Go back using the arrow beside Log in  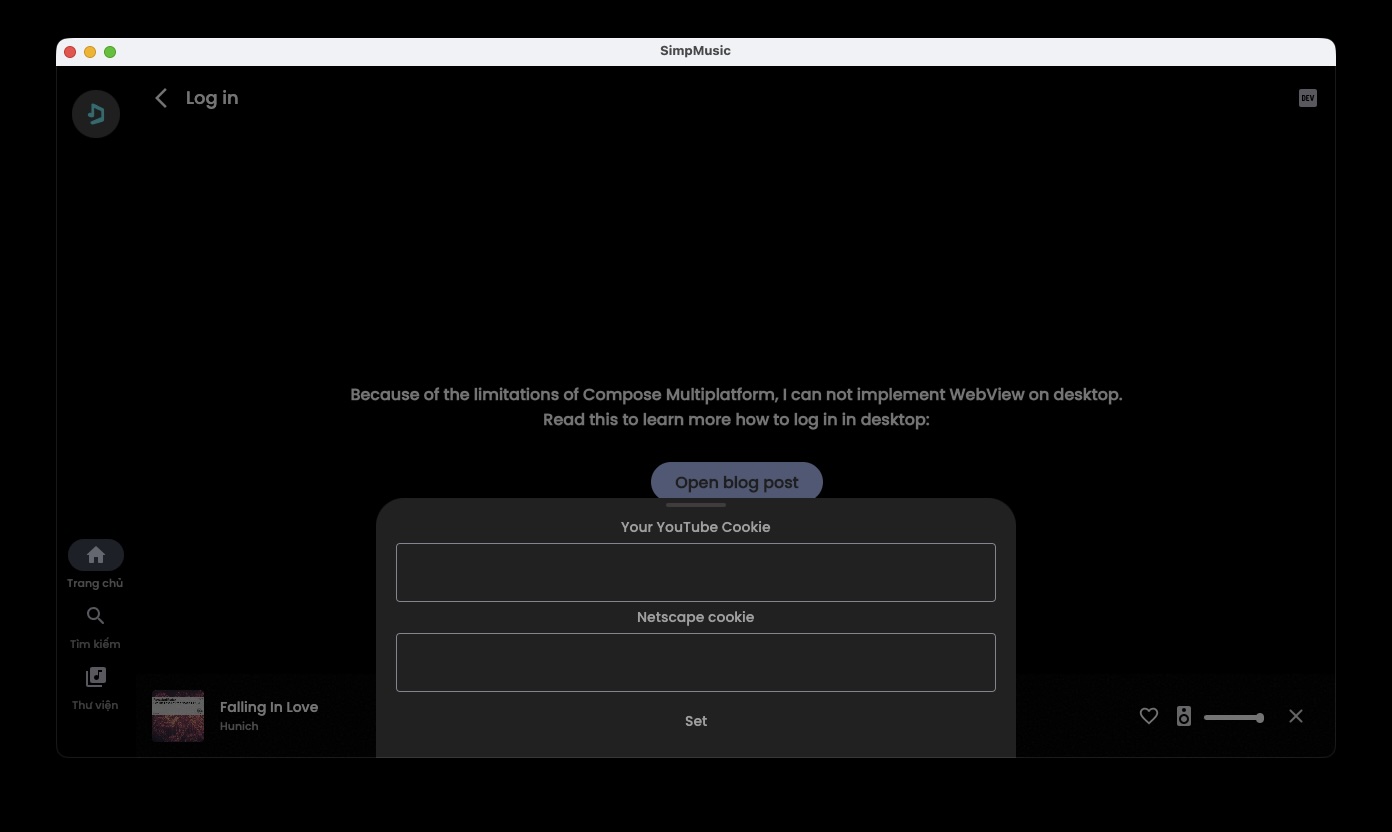[161, 98]
